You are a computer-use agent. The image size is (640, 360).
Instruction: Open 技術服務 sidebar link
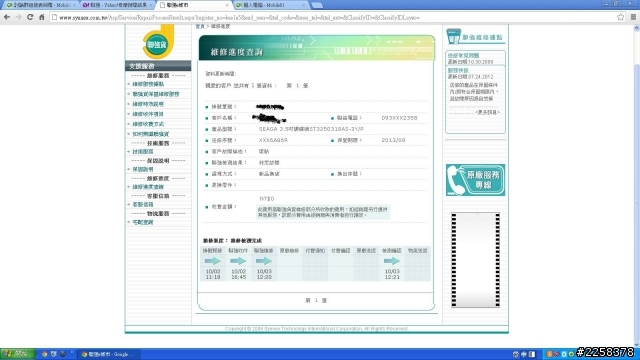point(143,151)
